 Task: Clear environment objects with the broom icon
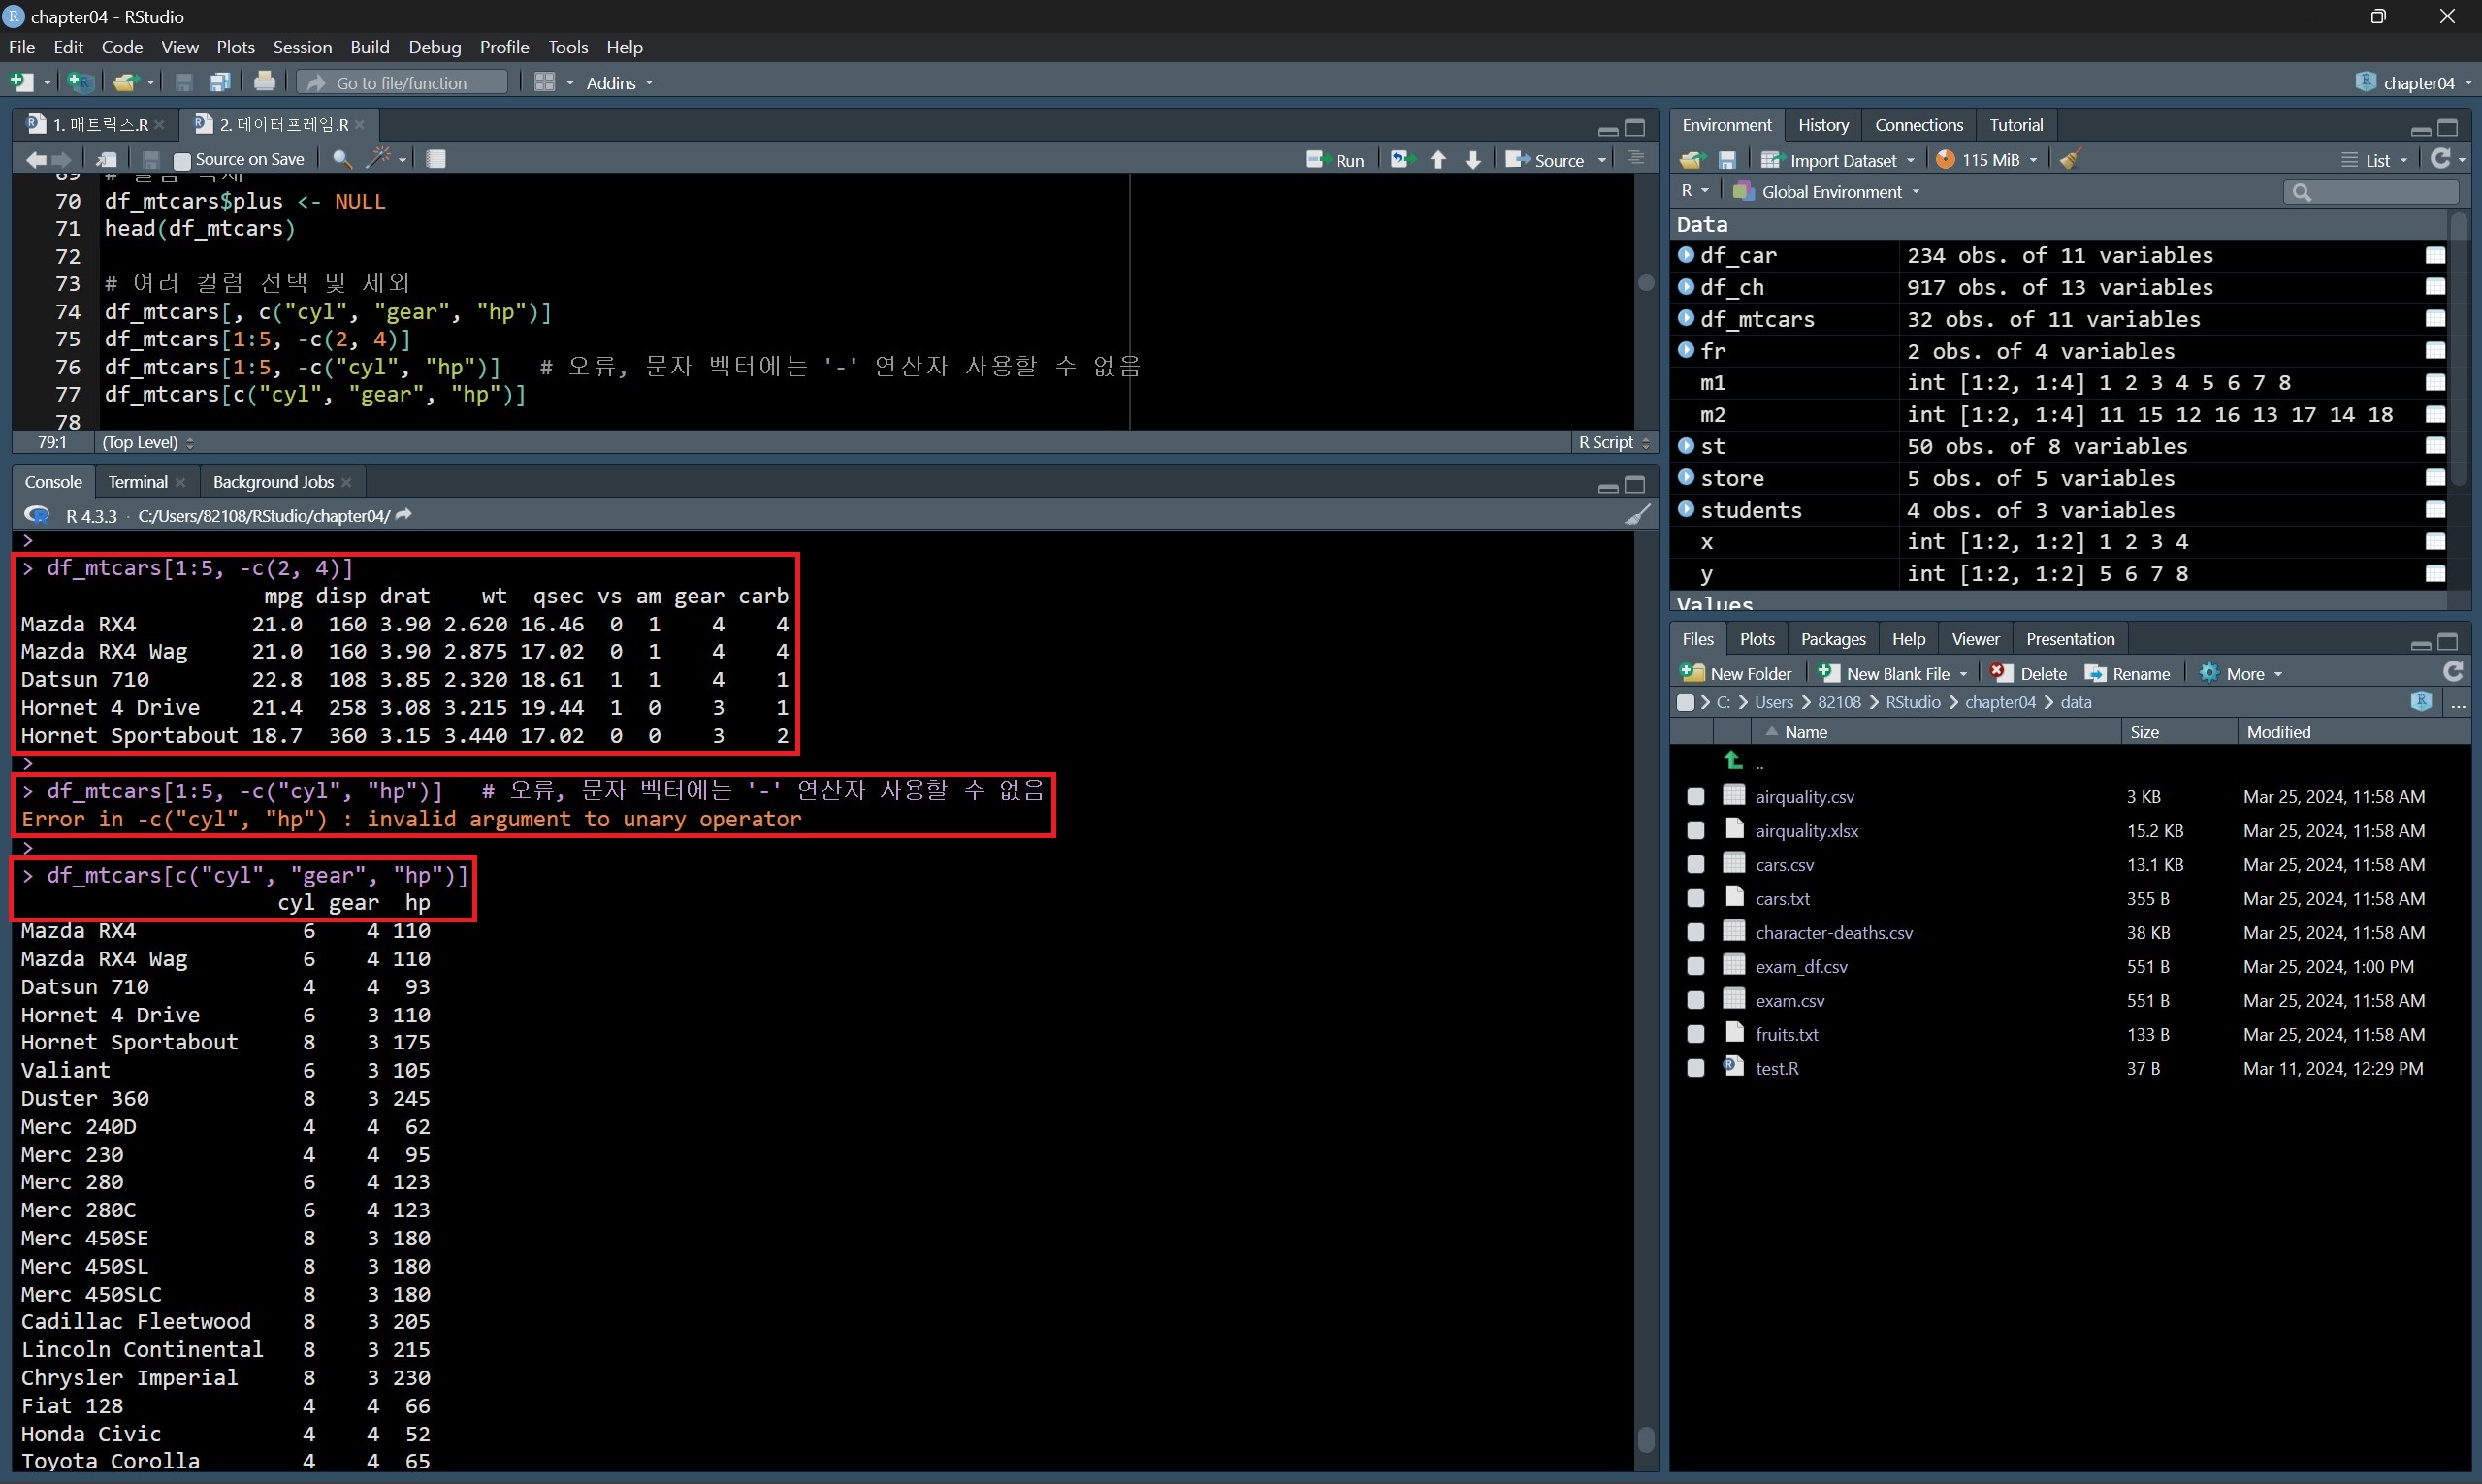click(2070, 160)
